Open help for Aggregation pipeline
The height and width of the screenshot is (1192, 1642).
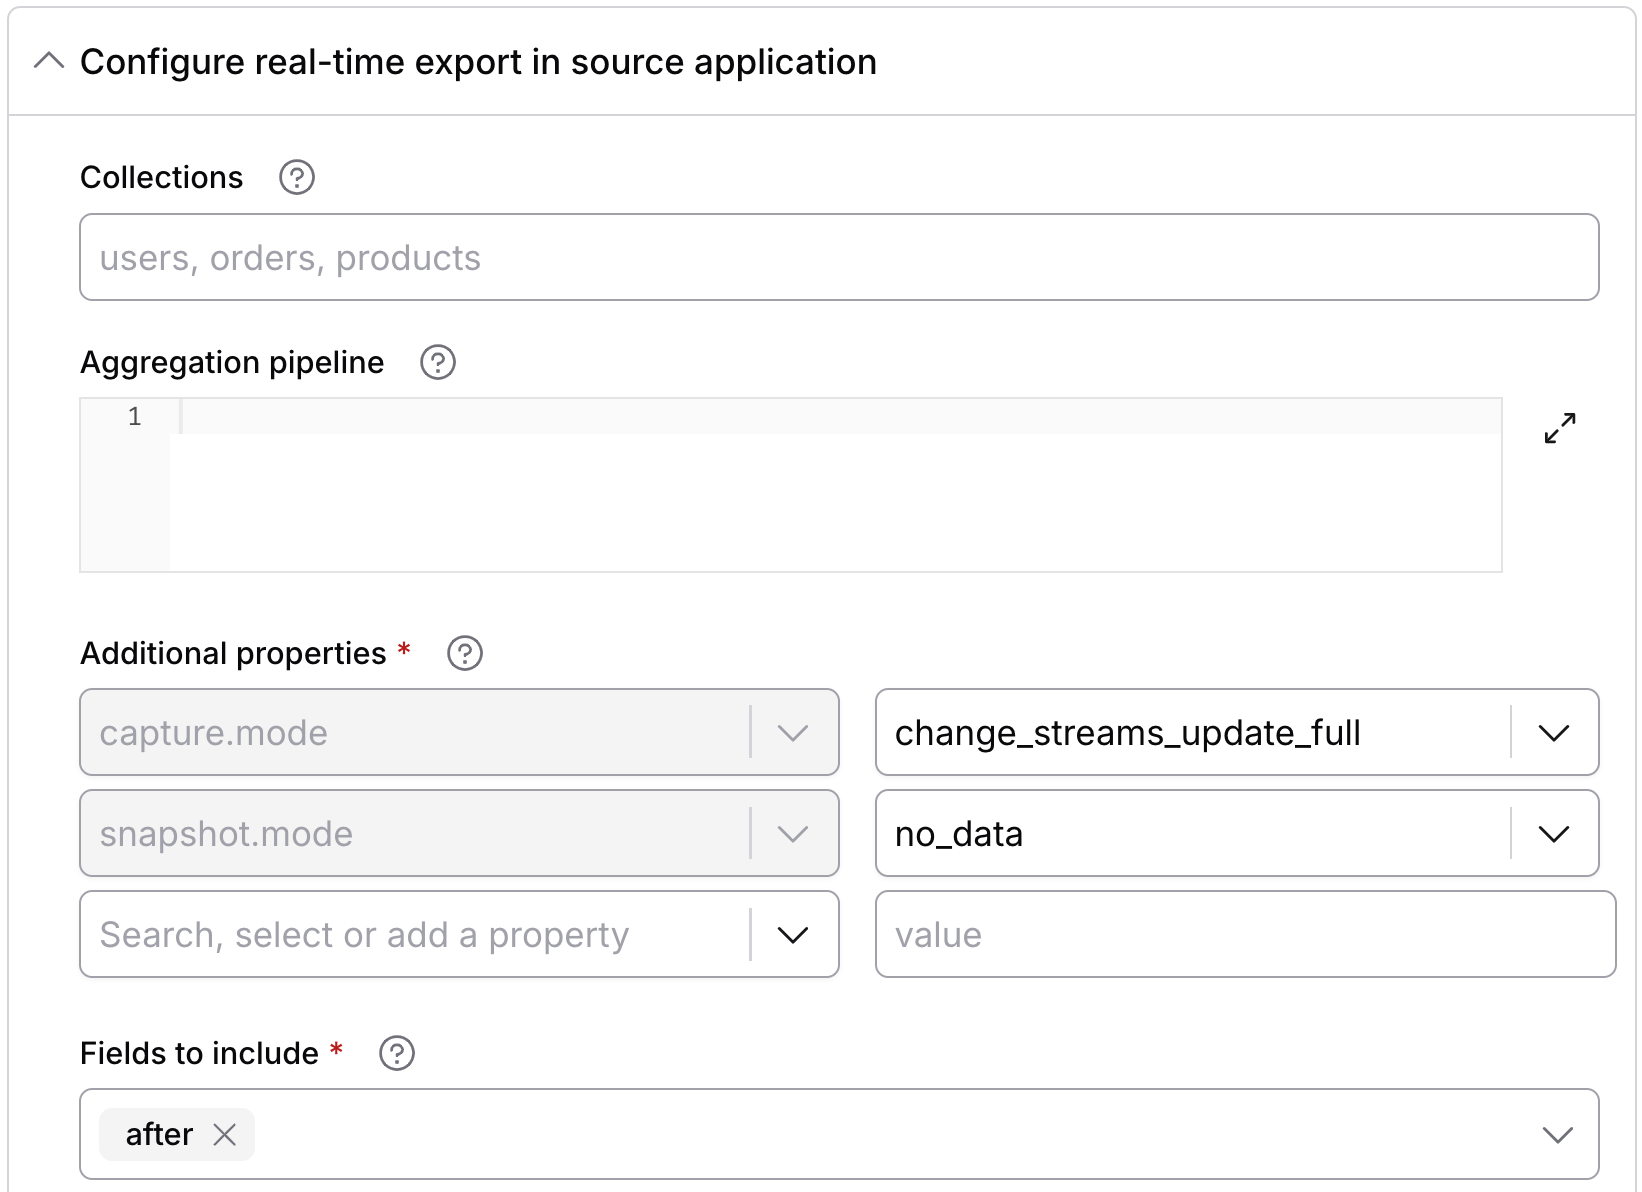click(x=438, y=362)
